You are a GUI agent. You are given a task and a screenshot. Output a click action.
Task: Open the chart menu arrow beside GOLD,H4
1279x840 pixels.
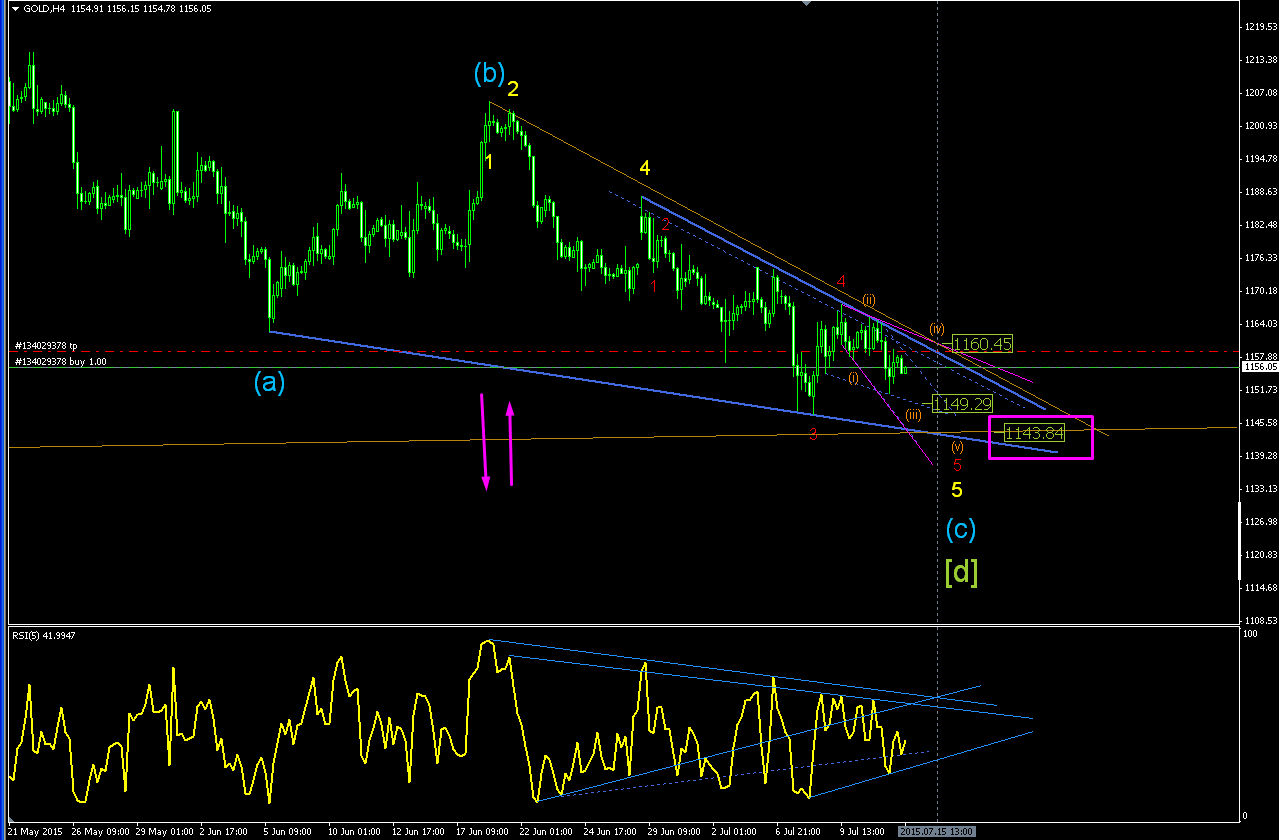[15, 9]
